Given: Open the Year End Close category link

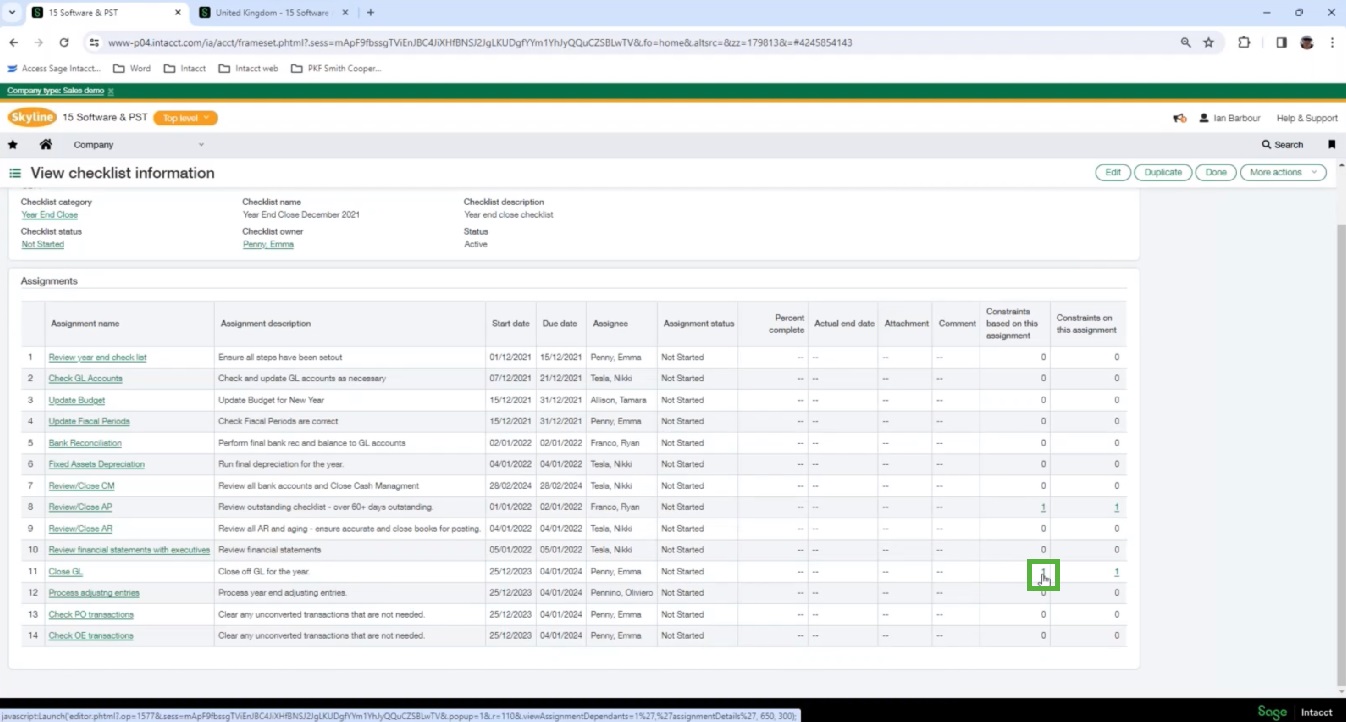Looking at the screenshot, I should (49, 215).
